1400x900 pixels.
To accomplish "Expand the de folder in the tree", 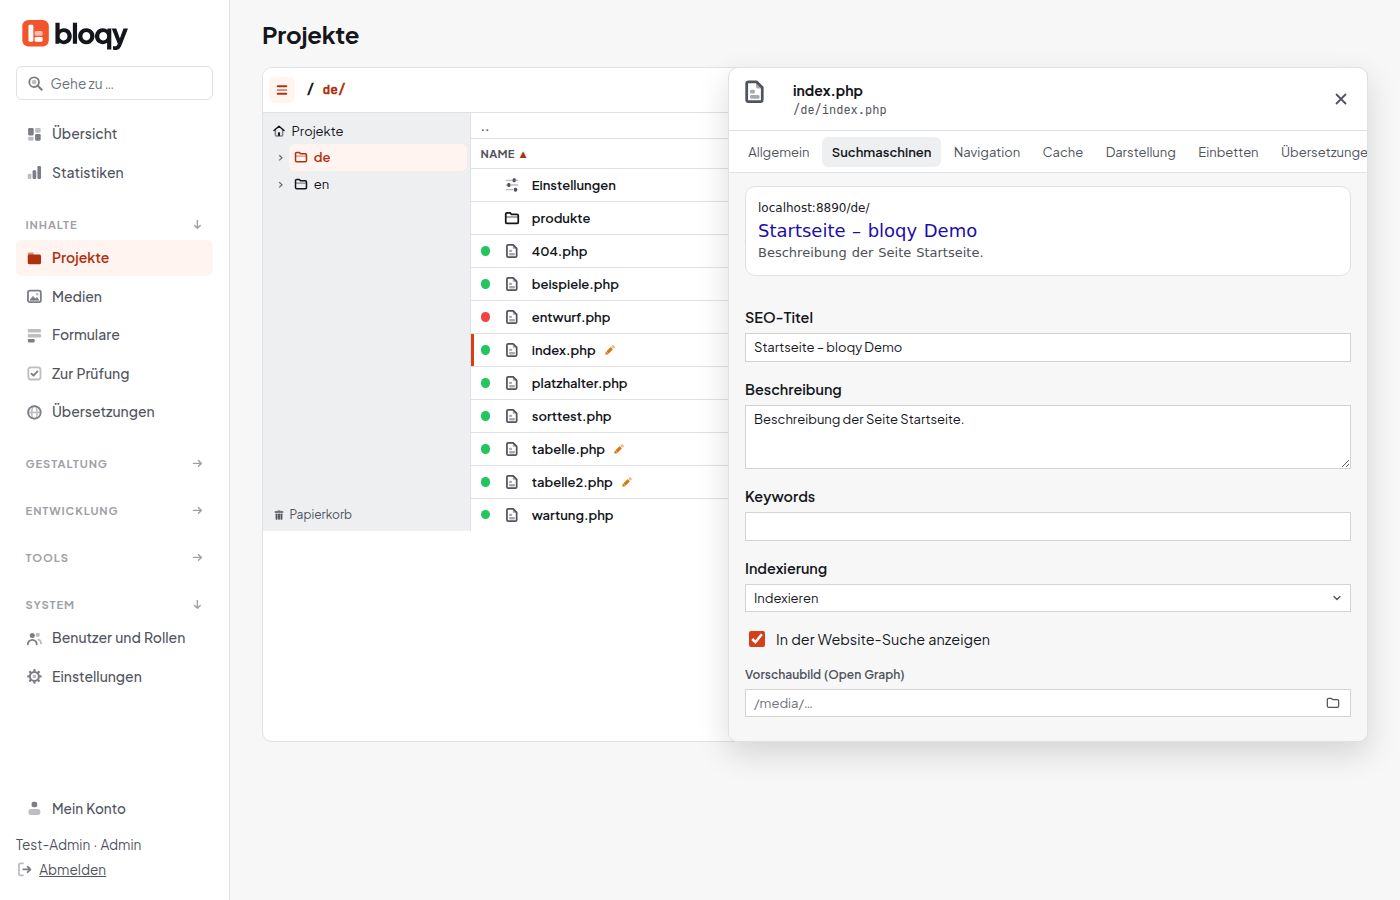I will (280, 158).
